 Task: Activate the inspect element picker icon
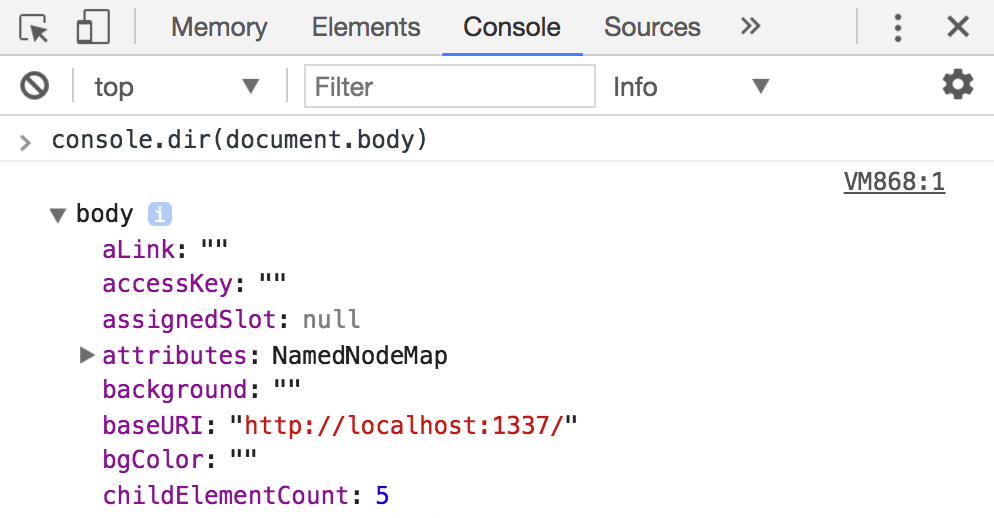coord(34,27)
